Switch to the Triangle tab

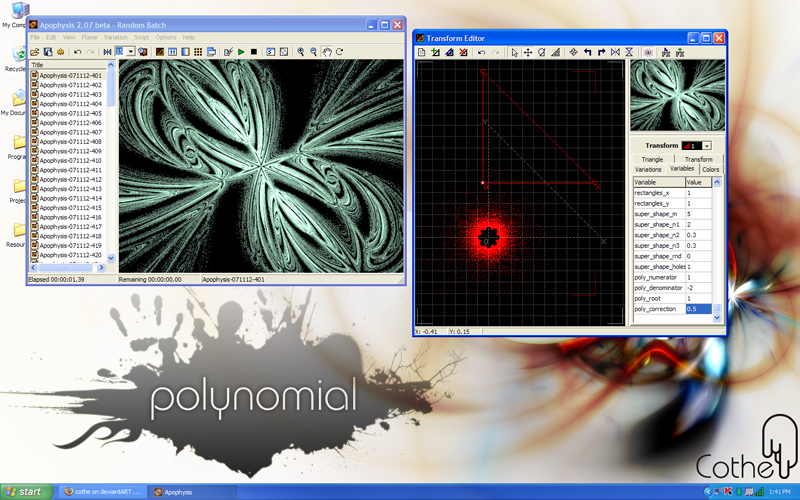(x=652, y=159)
